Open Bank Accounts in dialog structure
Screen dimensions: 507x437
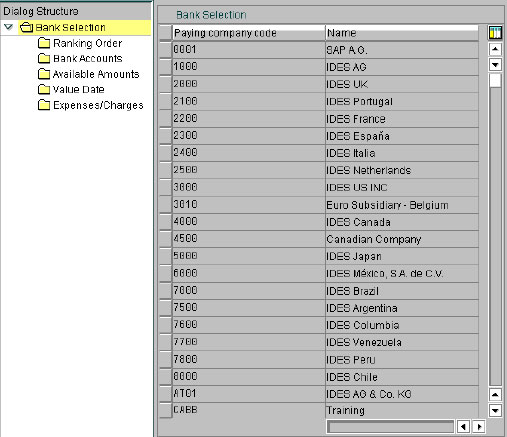pos(88,58)
